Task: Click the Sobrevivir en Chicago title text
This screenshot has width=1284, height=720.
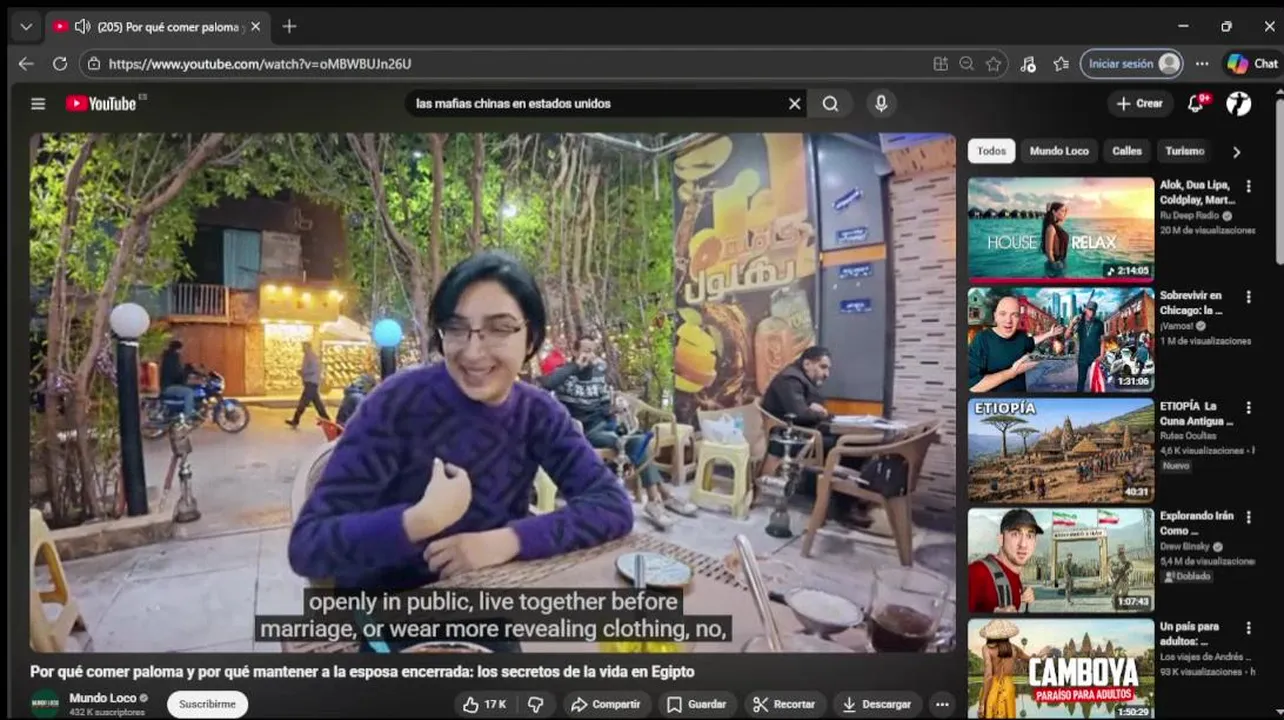Action: [x=1191, y=303]
